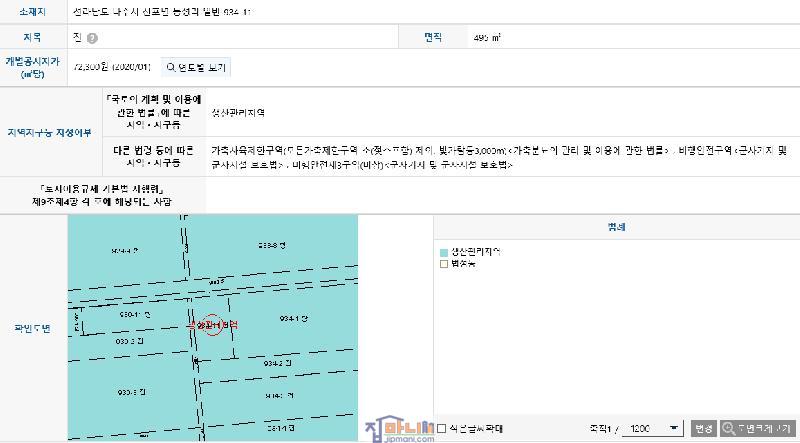
Task: Select parcel 934-2 on the map
Action: click(277, 364)
